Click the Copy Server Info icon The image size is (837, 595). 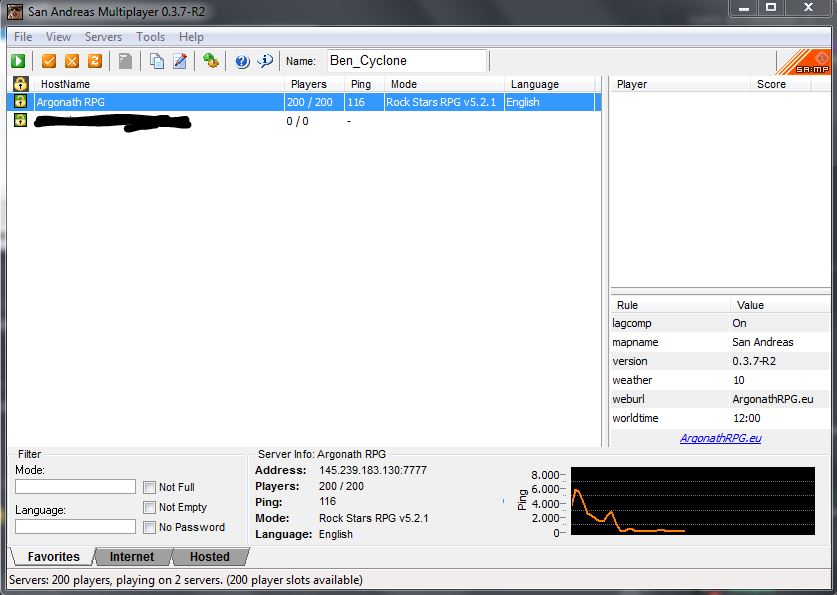pos(157,61)
